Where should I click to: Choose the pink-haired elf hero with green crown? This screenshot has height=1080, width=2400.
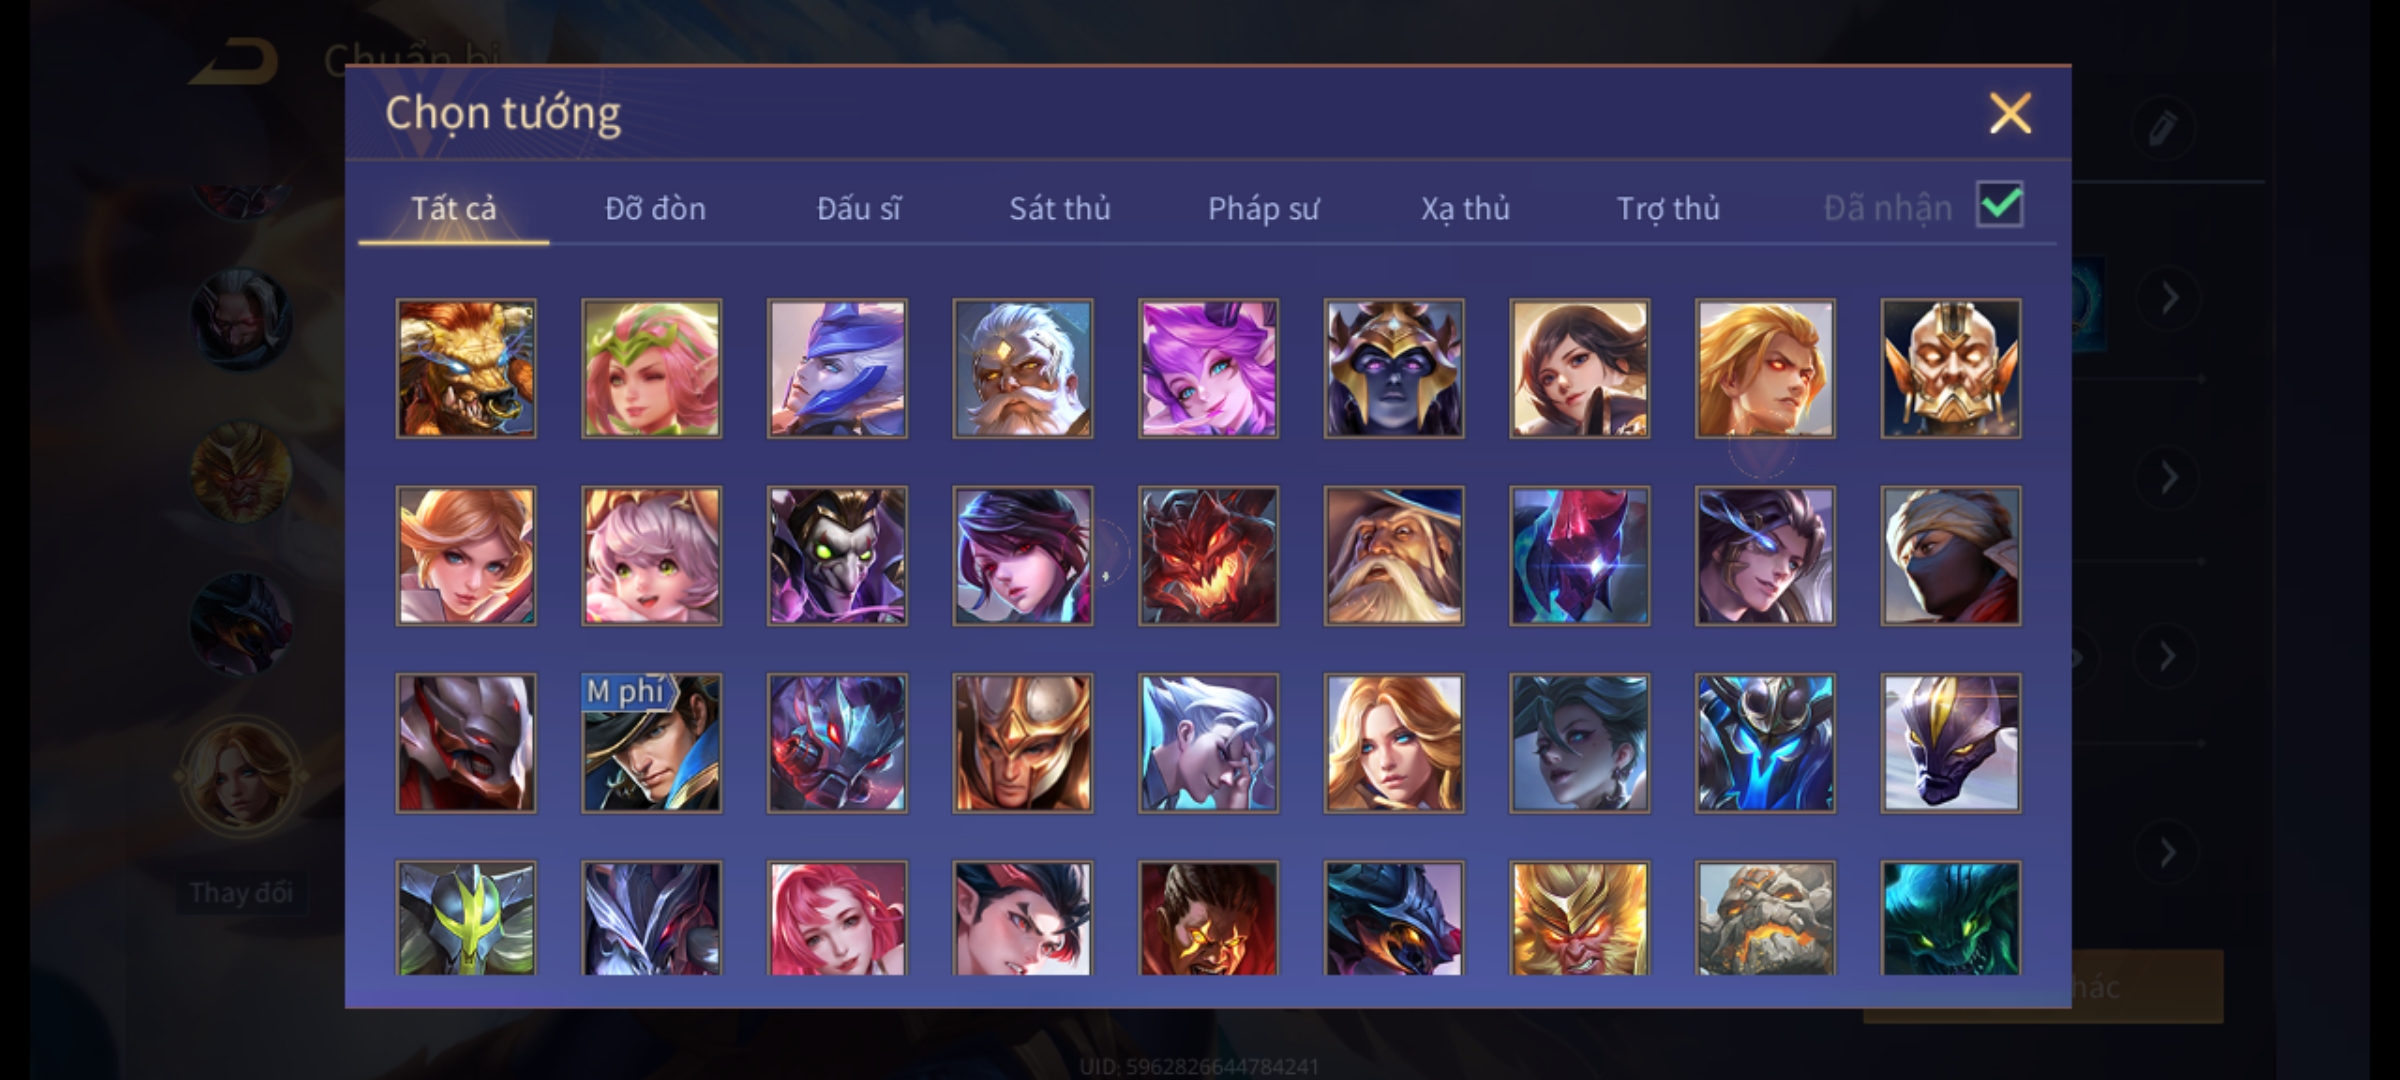click(x=651, y=368)
